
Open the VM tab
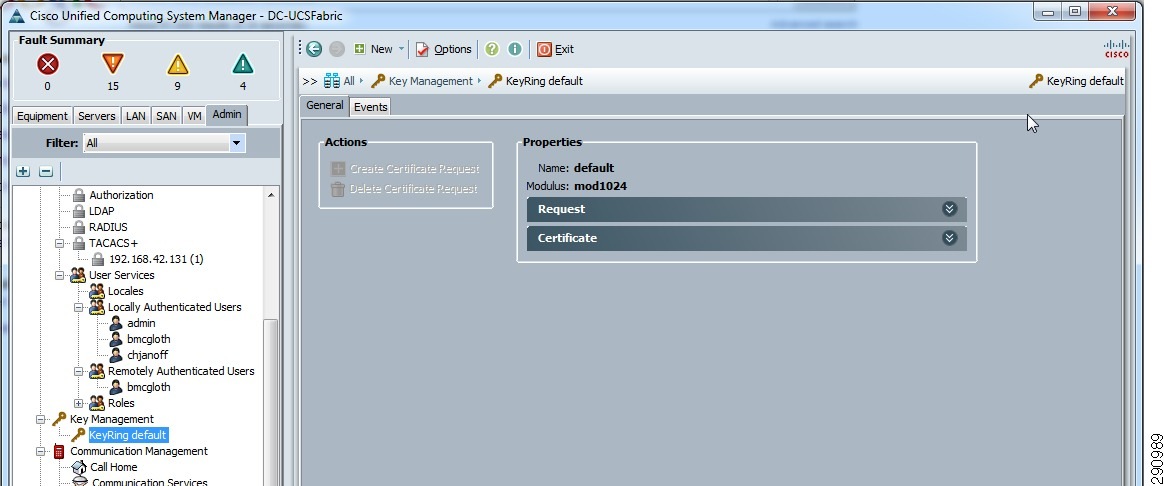pos(194,116)
